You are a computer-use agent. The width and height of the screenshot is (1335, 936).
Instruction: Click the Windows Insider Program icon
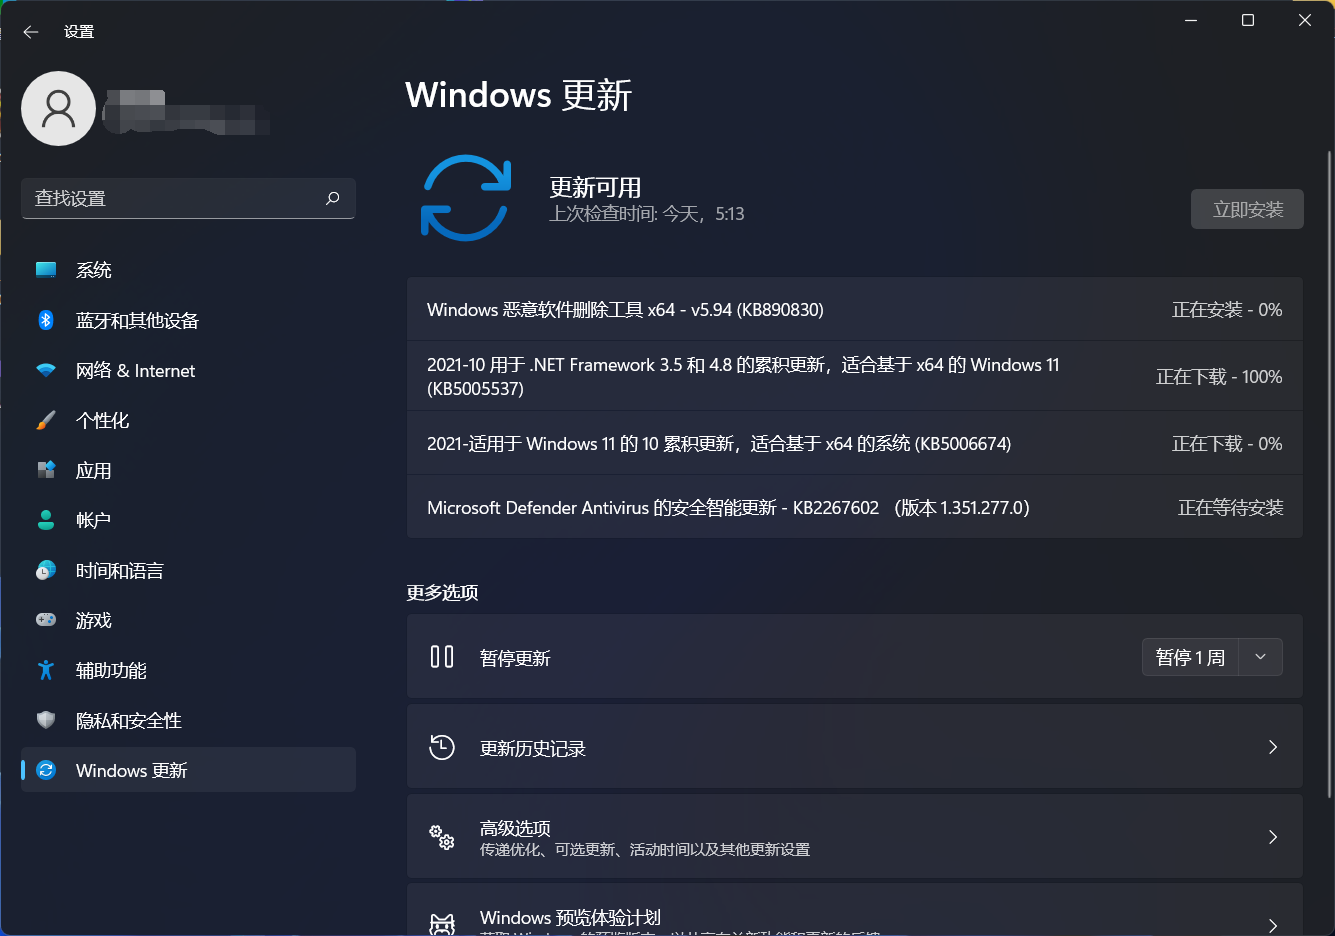pyautogui.click(x=441, y=920)
